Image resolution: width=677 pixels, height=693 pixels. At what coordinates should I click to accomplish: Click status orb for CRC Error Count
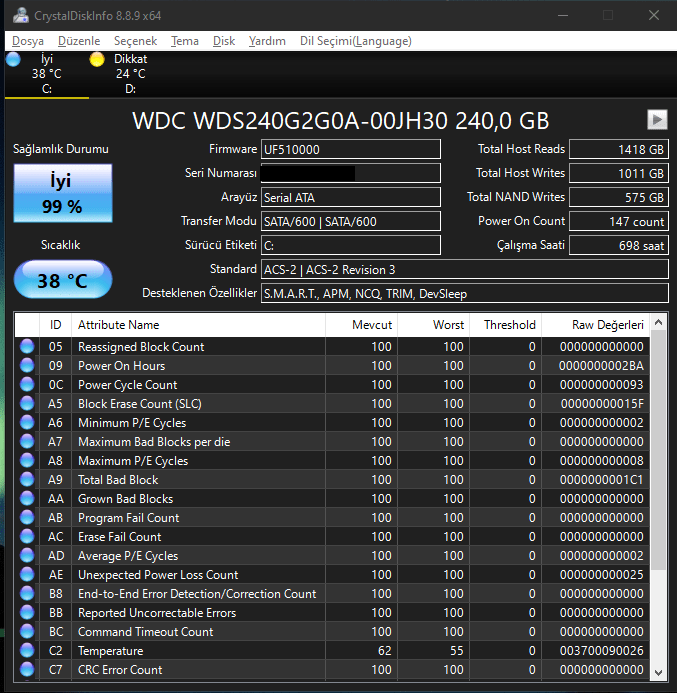[27, 670]
